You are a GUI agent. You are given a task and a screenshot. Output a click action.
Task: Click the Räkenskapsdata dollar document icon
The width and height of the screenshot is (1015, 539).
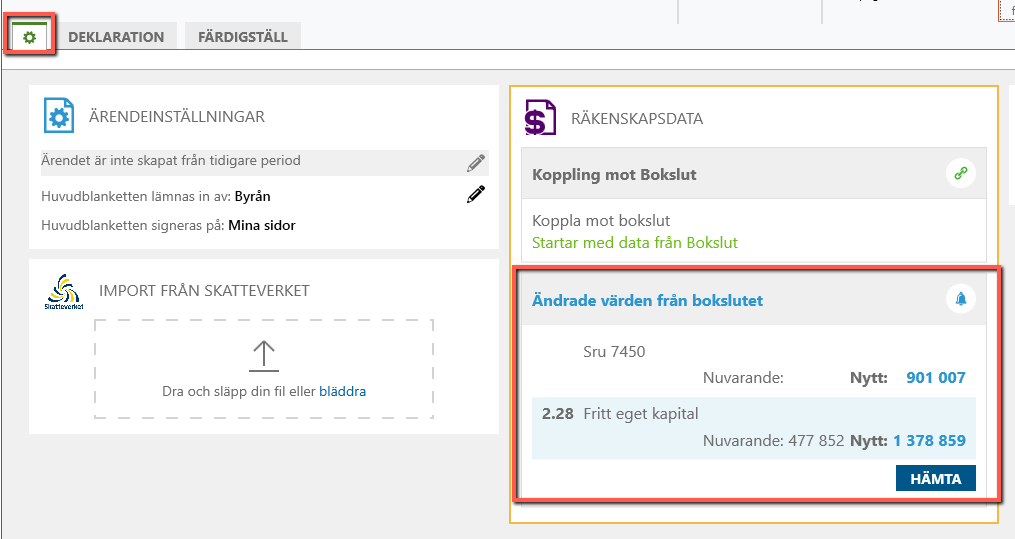[540, 117]
